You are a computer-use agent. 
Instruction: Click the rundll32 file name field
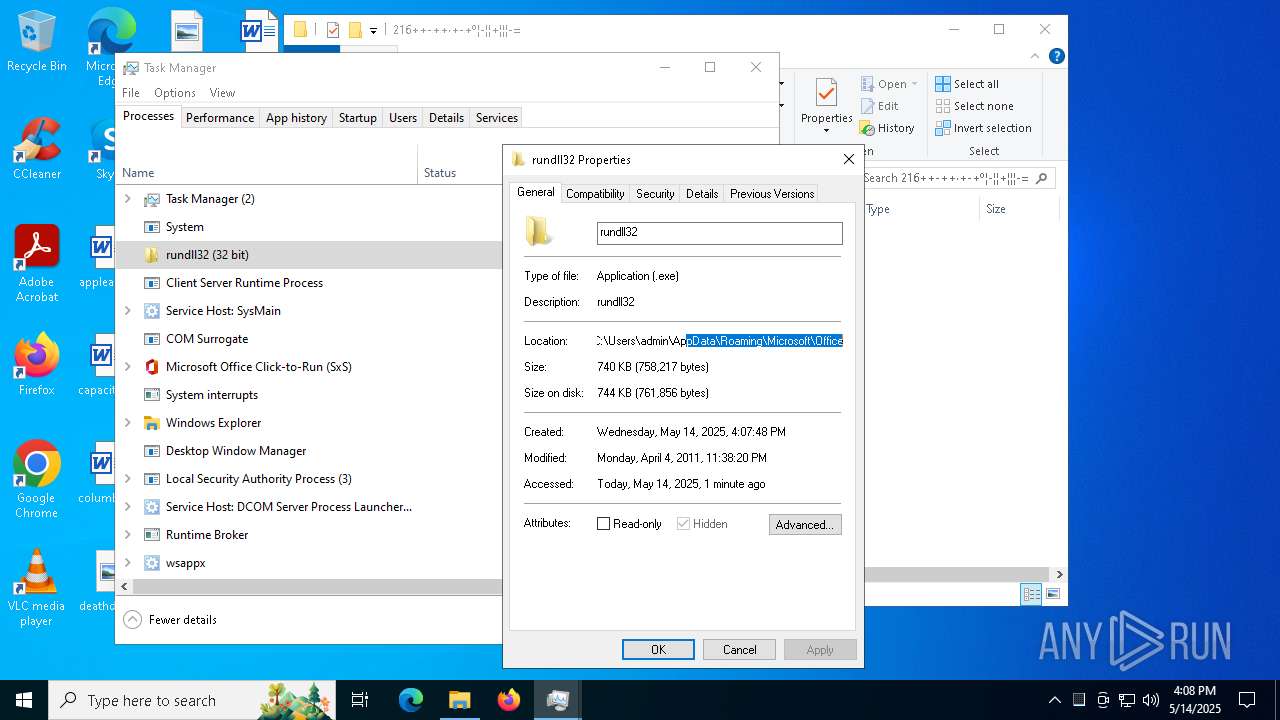coord(720,233)
